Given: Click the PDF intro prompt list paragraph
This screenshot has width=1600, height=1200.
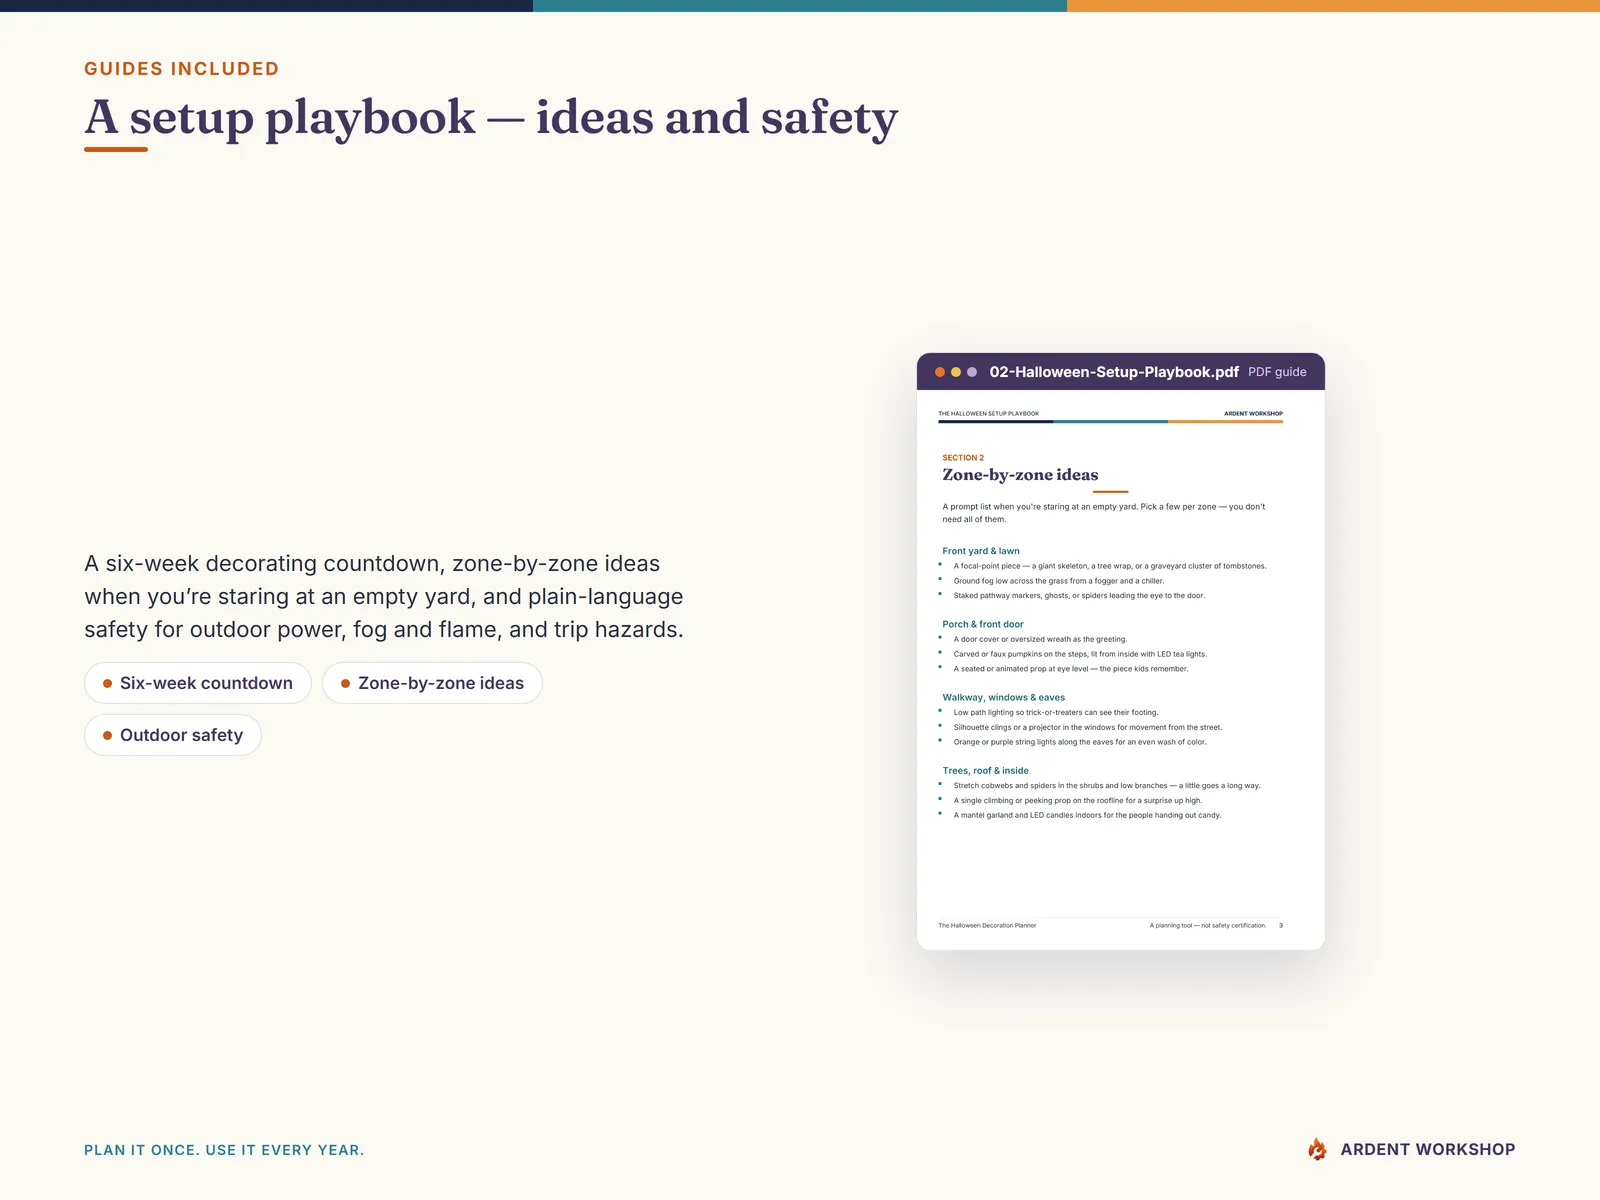Looking at the screenshot, I should 1104,513.
